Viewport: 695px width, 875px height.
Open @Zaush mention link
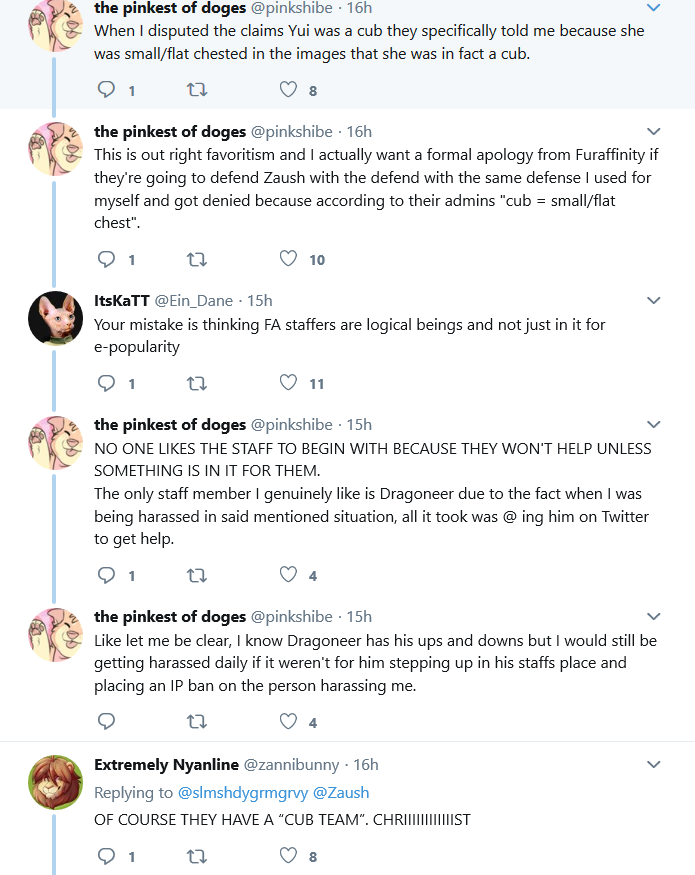tap(341, 792)
